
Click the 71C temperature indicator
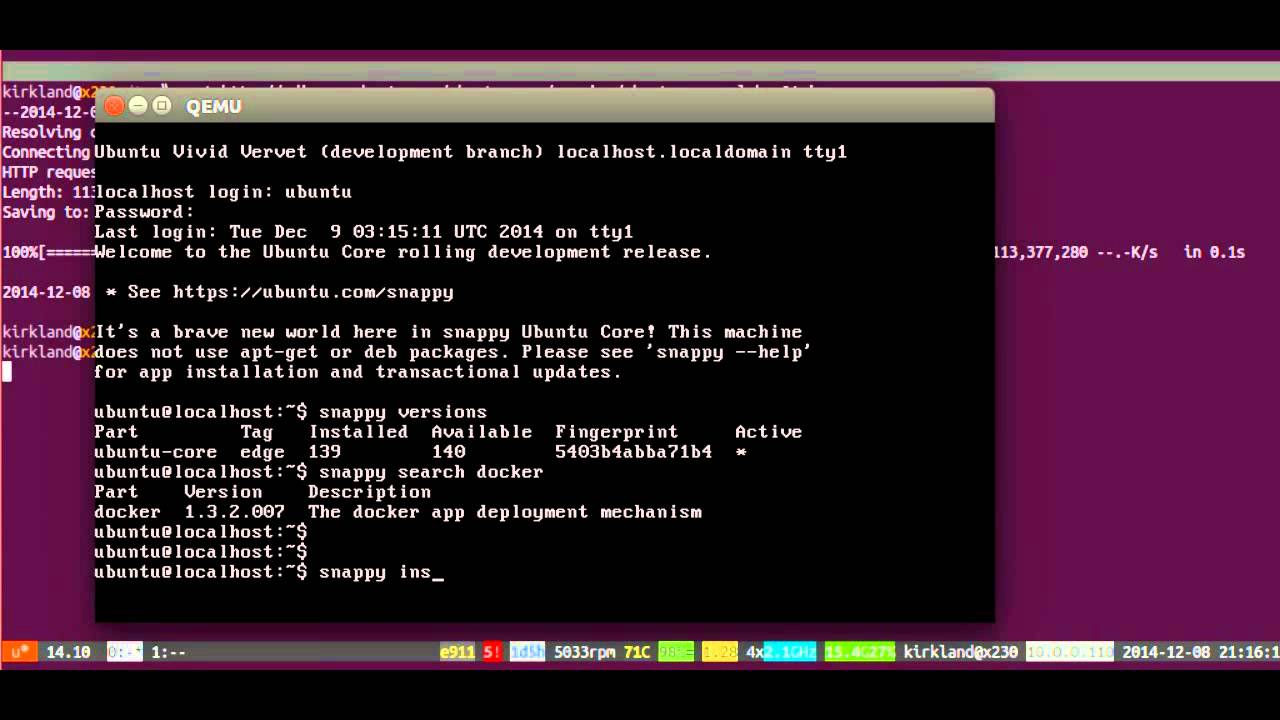(637, 652)
